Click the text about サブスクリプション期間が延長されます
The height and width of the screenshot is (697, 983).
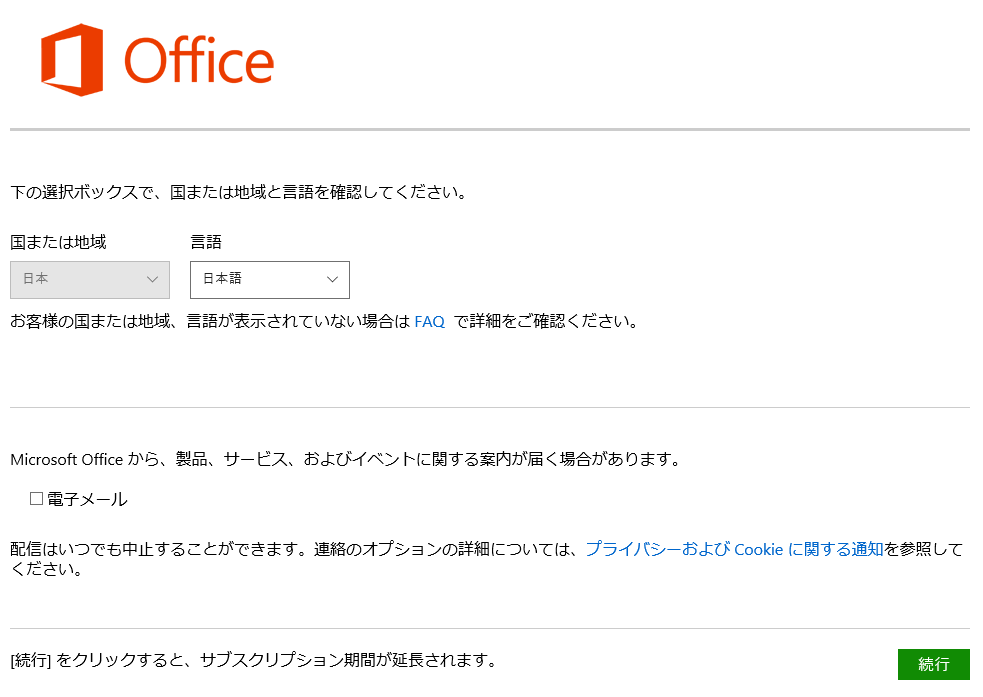point(255,660)
